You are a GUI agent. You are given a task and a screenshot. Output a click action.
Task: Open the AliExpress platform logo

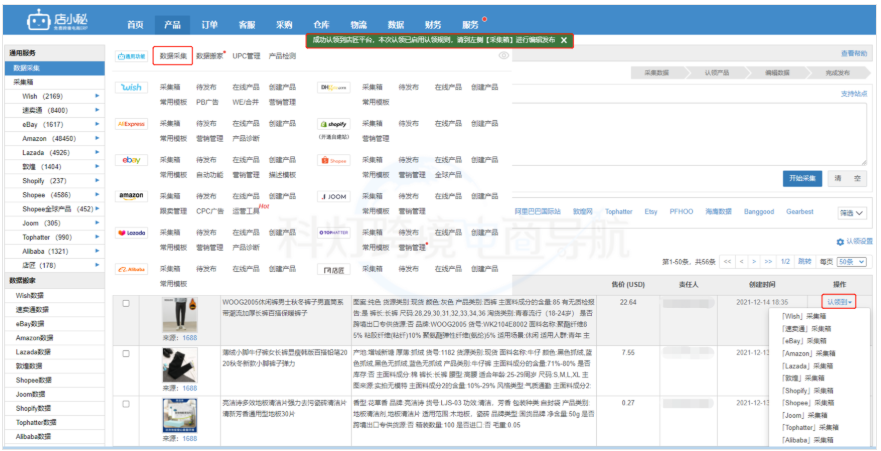[x=131, y=124]
